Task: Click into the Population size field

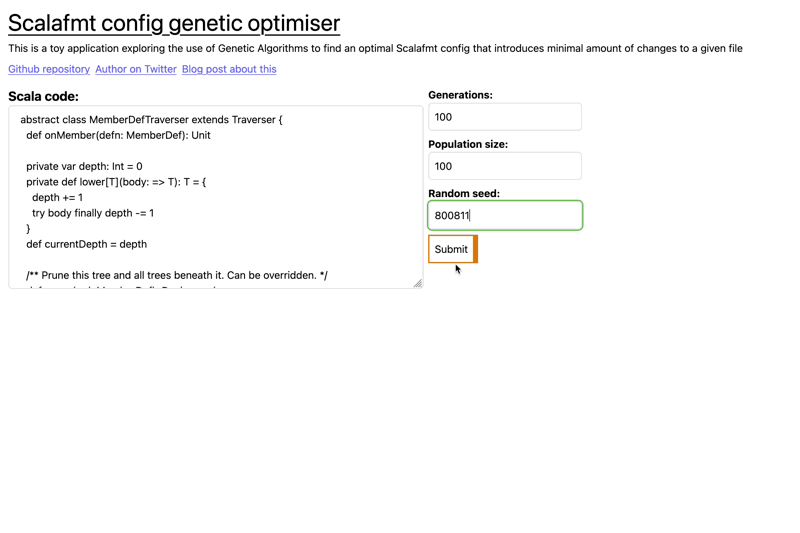Action: [x=504, y=166]
